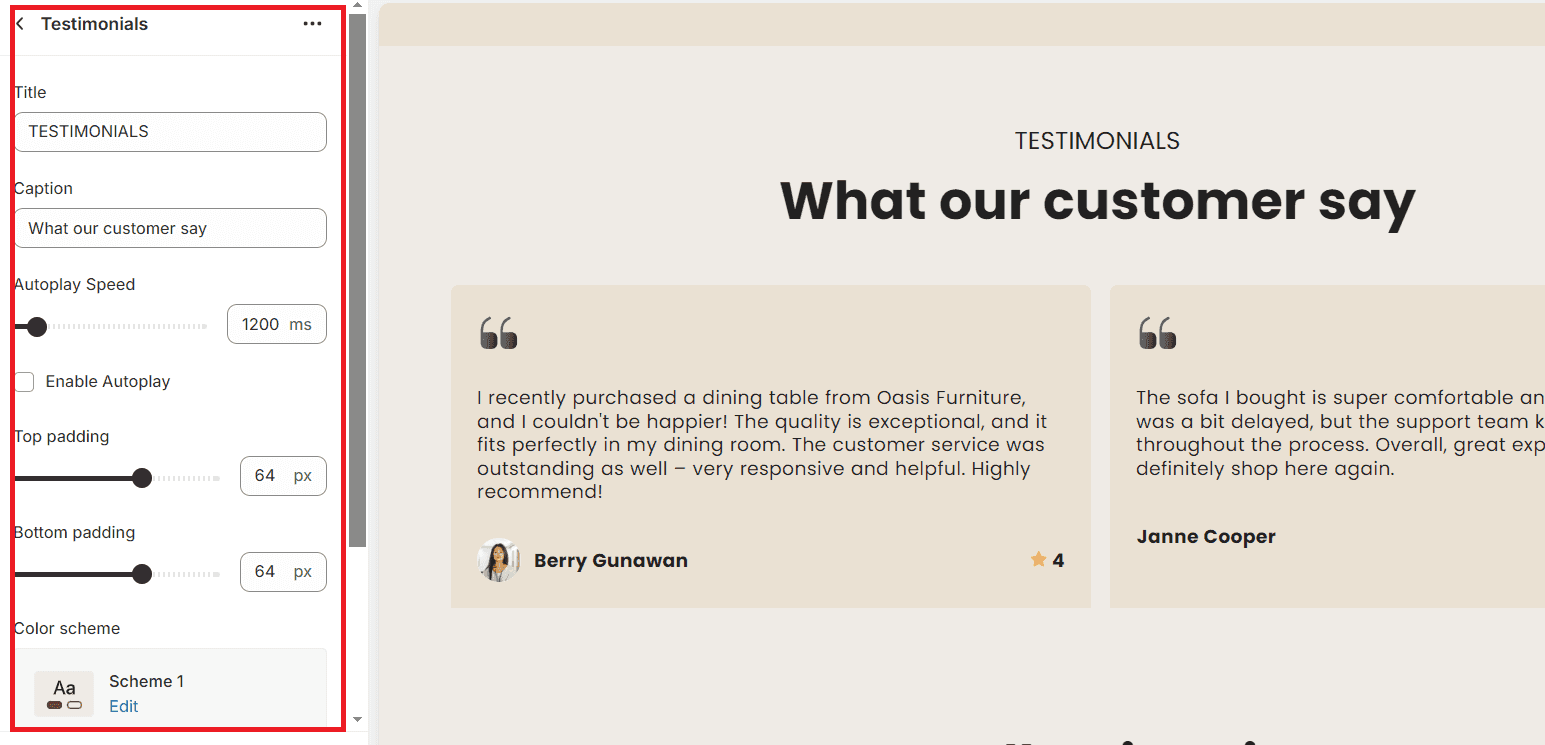Click the Top padding slider handle

[142, 478]
